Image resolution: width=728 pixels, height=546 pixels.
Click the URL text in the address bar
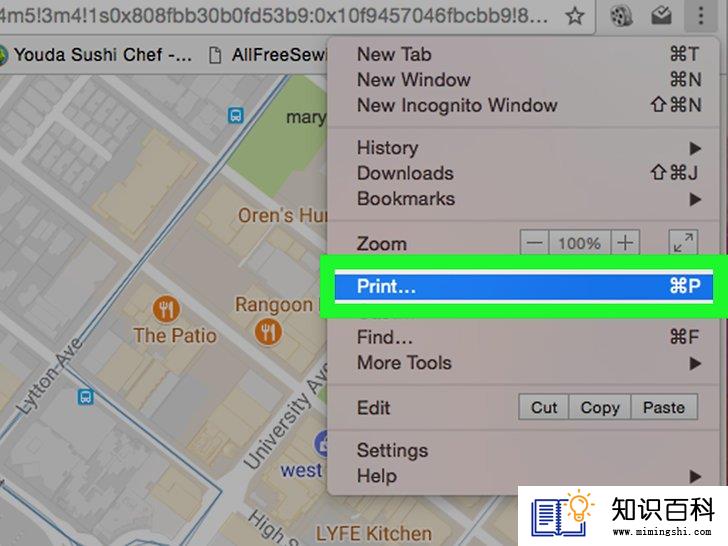coord(274,16)
